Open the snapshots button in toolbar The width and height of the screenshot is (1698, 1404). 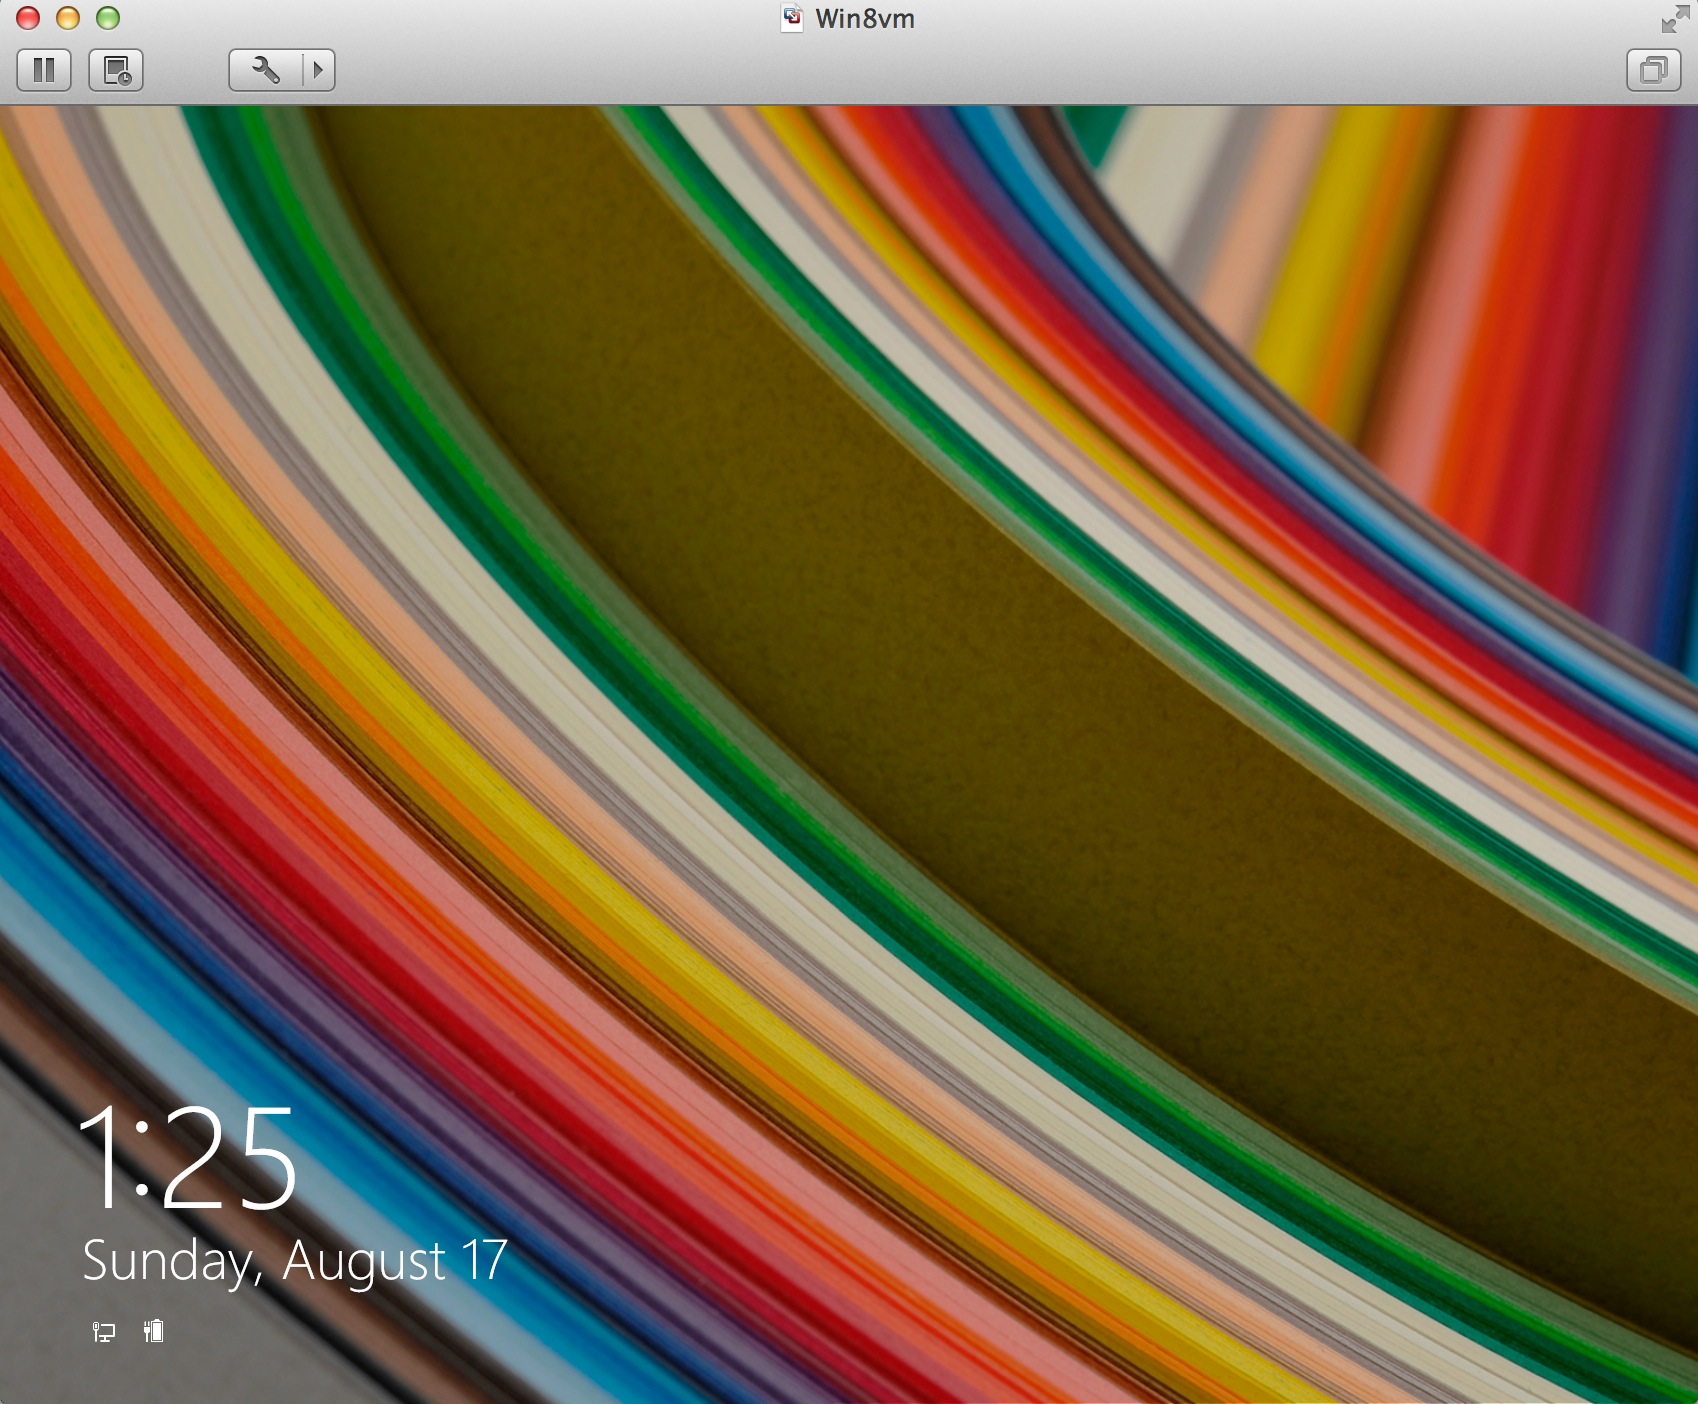[x=116, y=70]
